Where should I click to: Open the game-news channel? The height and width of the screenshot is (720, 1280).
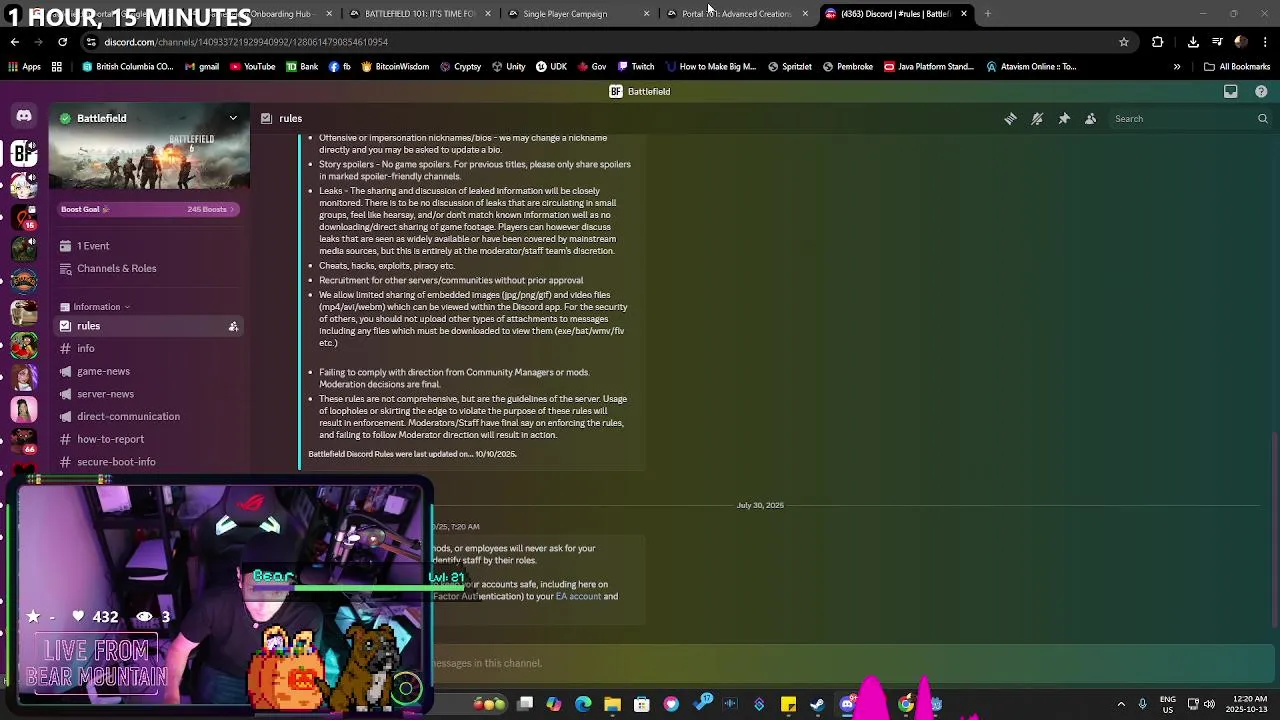point(148,372)
